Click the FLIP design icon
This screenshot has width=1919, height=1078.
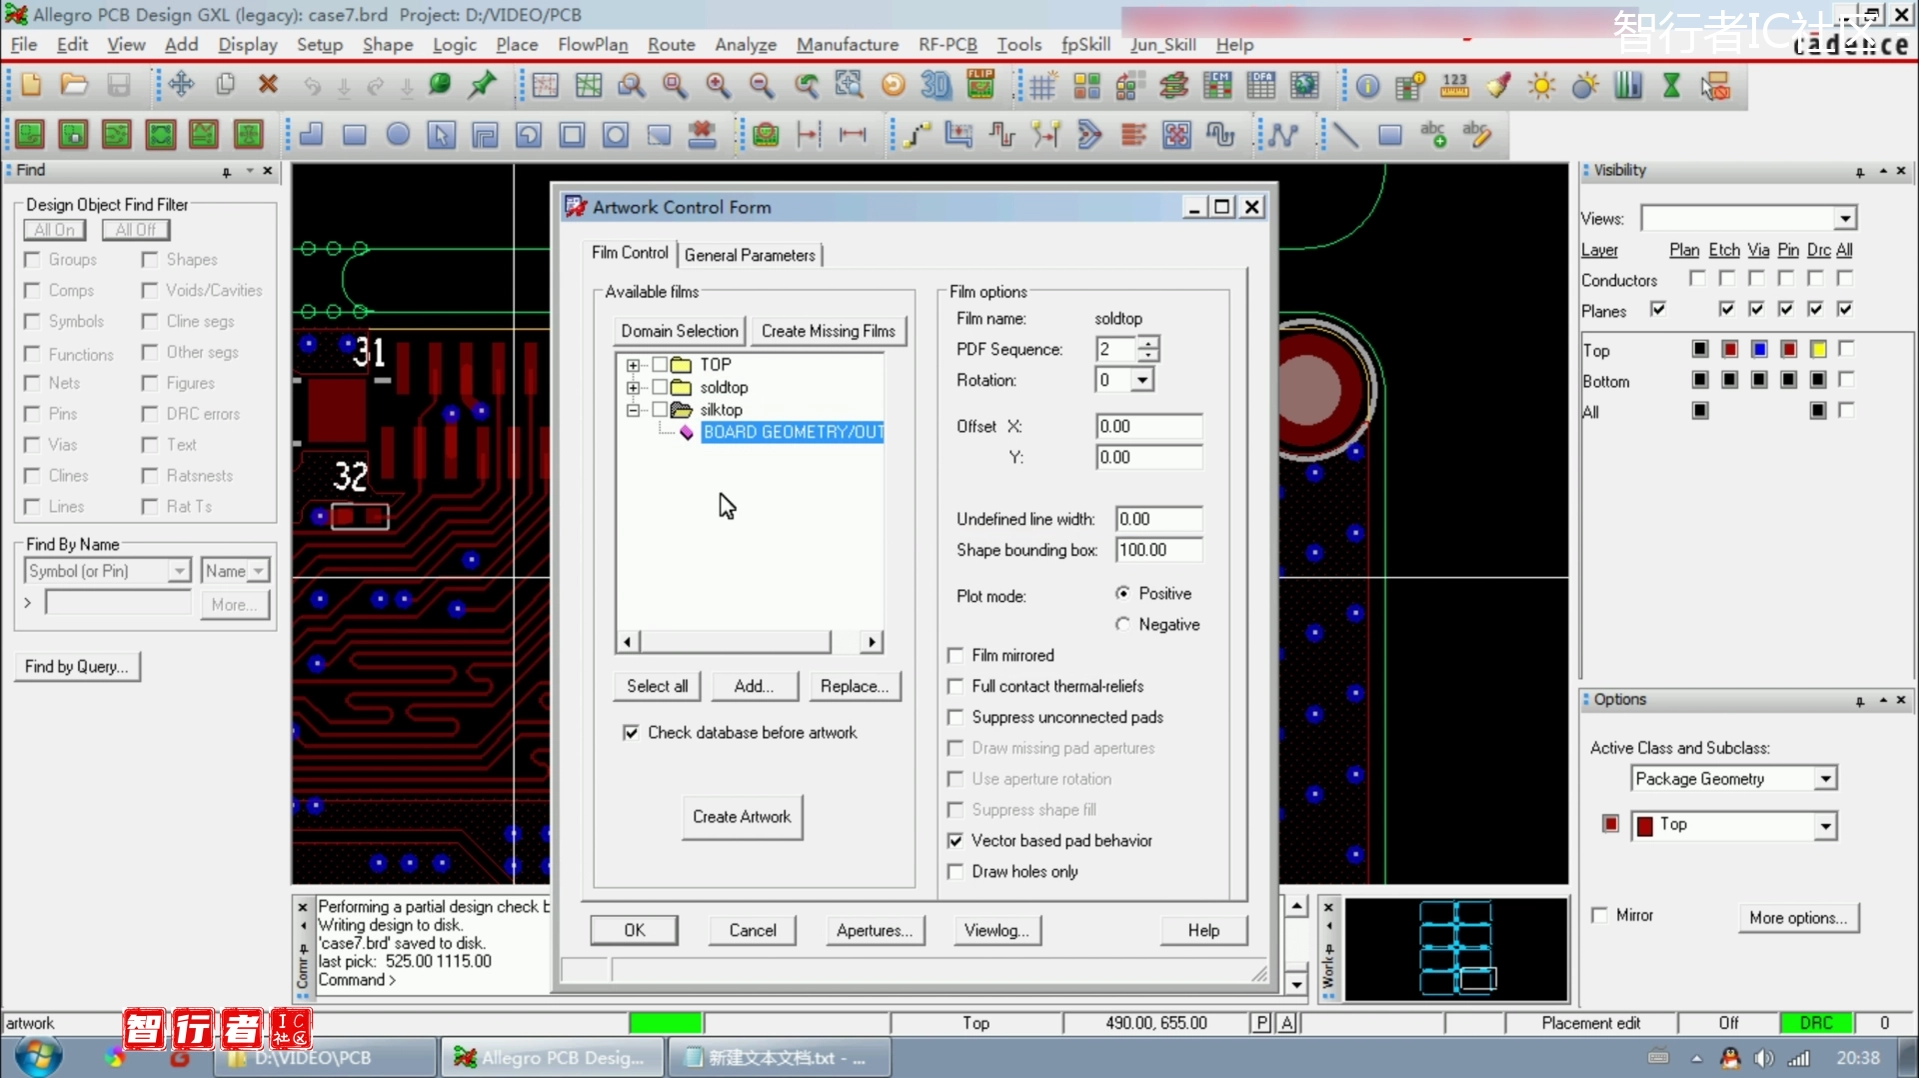click(980, 85)
